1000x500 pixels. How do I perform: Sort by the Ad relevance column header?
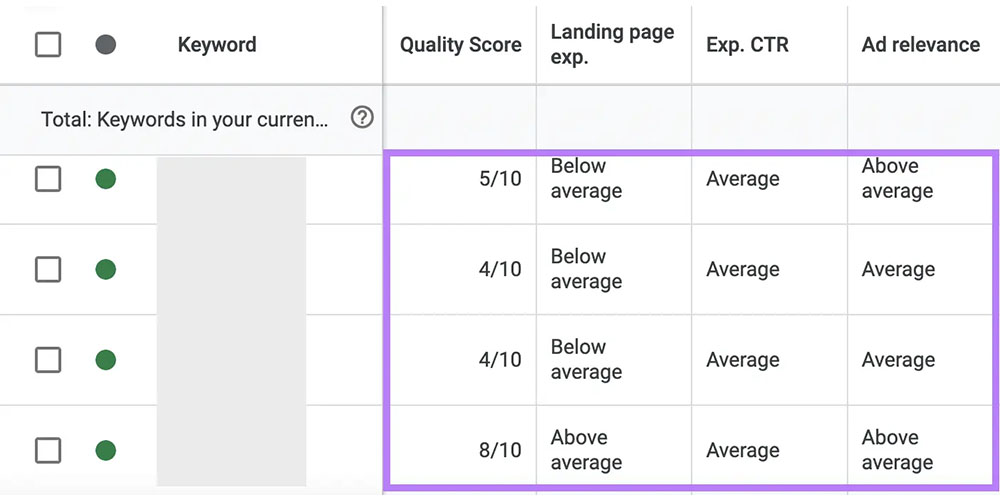point(921,45)
